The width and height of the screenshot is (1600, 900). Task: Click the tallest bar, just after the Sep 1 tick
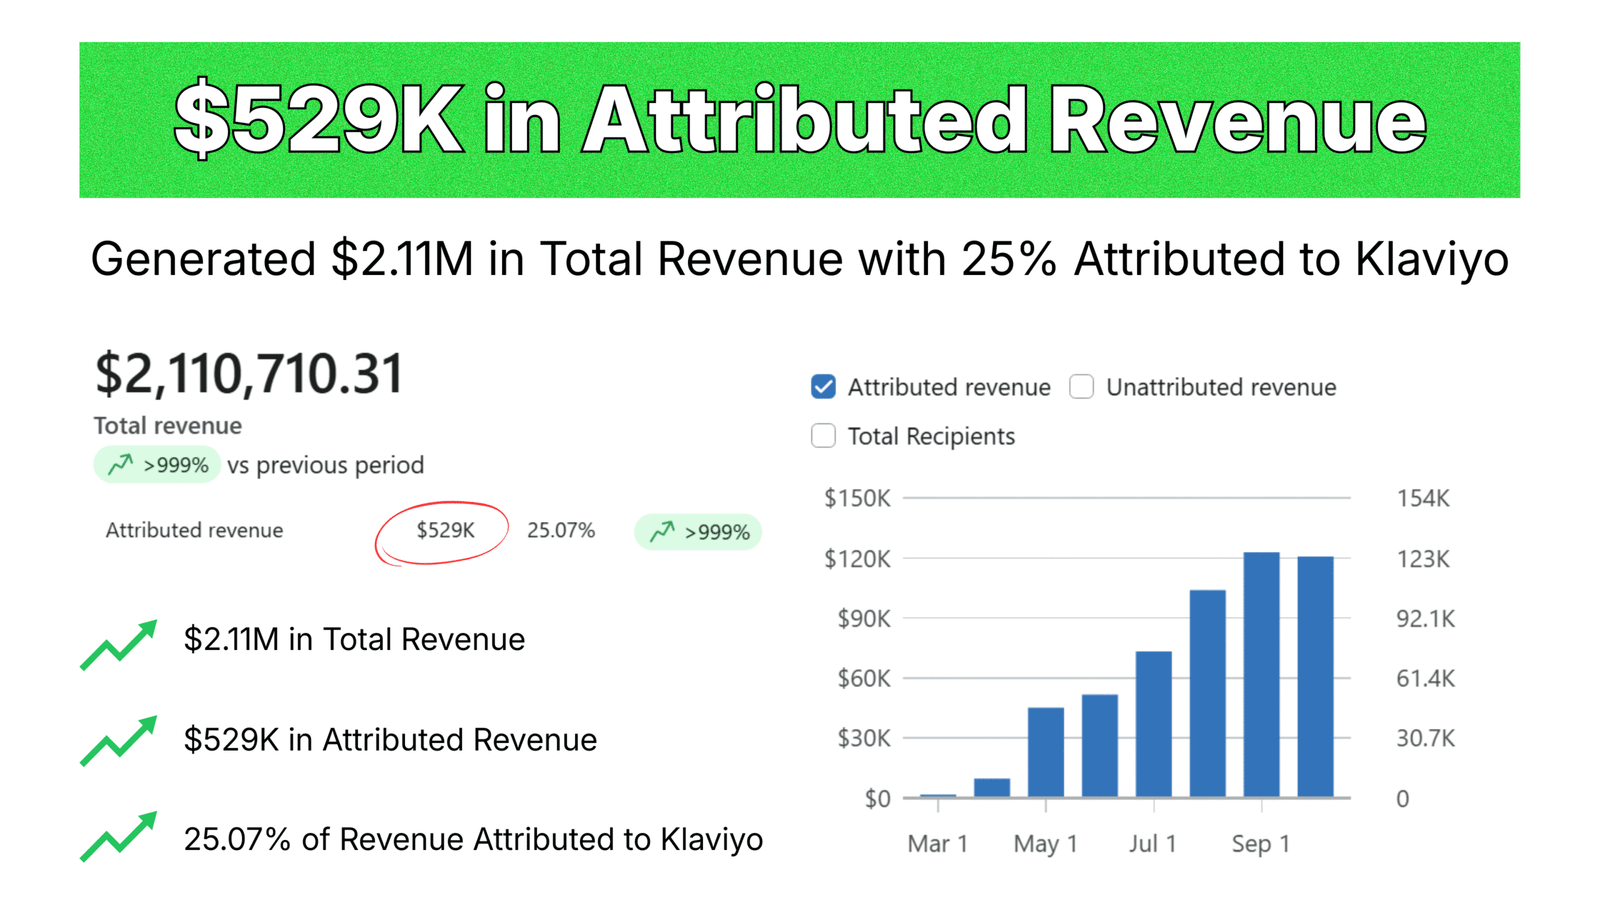point(1261,675)
